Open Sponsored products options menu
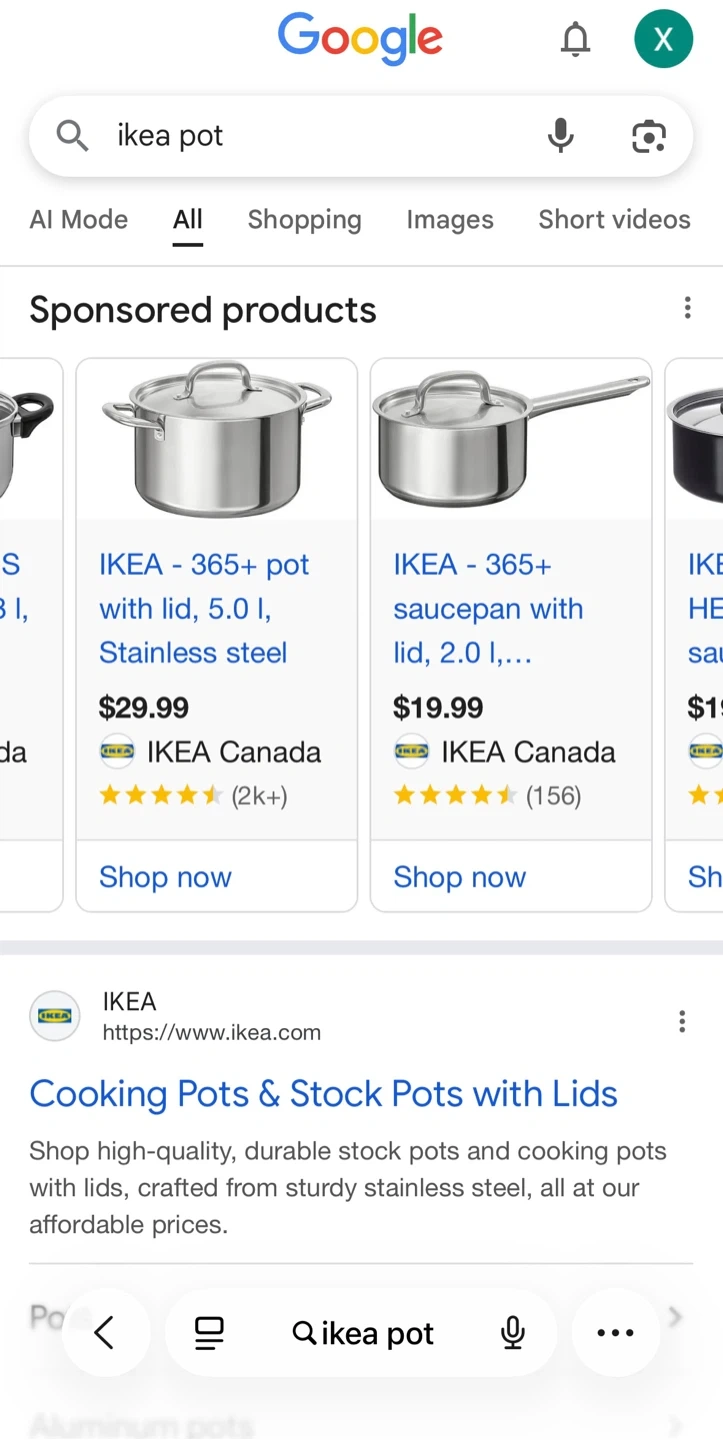This screenshot has width=723, height=1440. pyautogui.click(x=687, y=308)
